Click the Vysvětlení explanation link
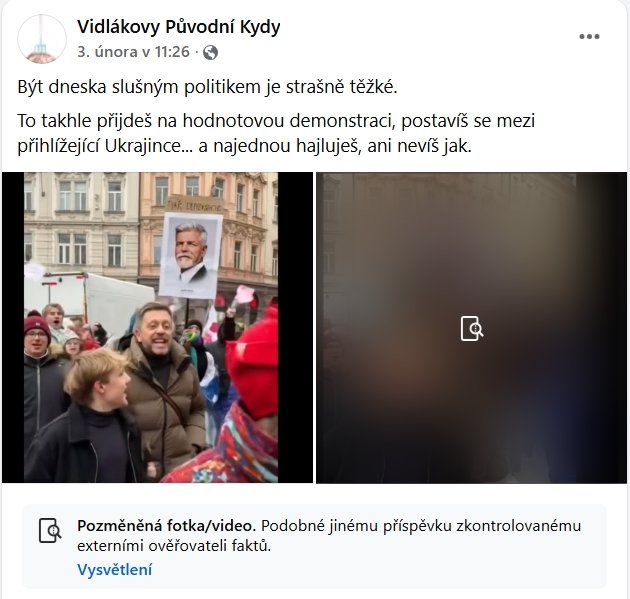The height and width of the screenshot is (599, 630). 115,570
